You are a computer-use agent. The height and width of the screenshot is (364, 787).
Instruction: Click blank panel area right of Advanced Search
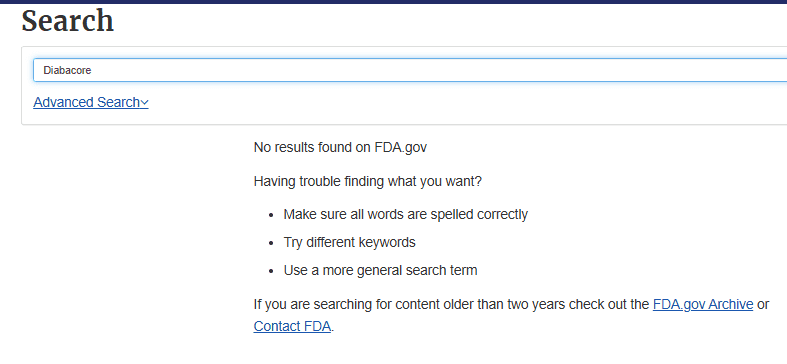[452, 103]
